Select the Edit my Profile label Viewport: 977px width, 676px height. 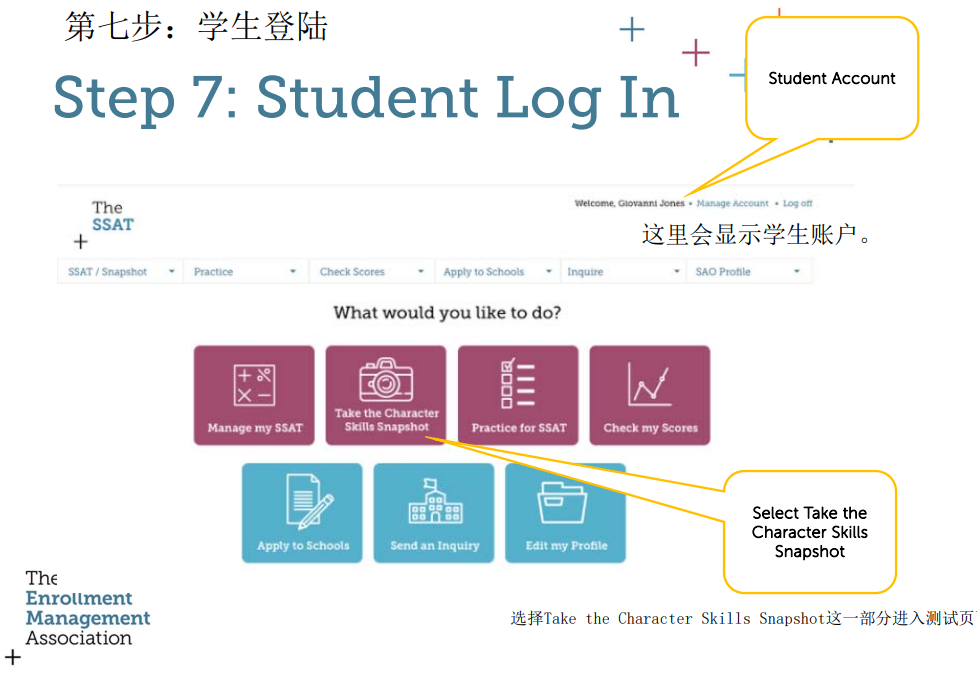(566, 546)
